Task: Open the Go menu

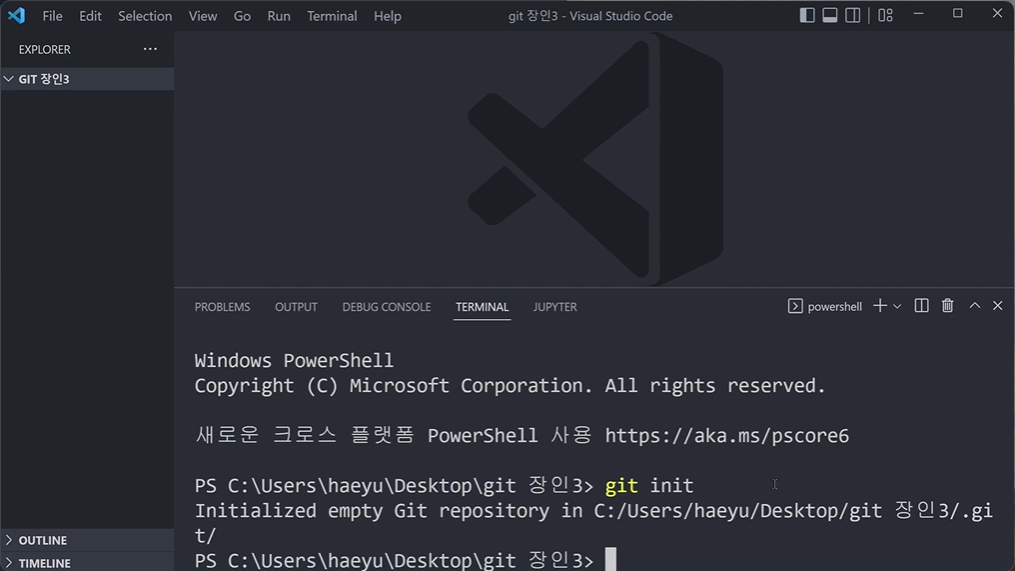Action: point(242,16)
